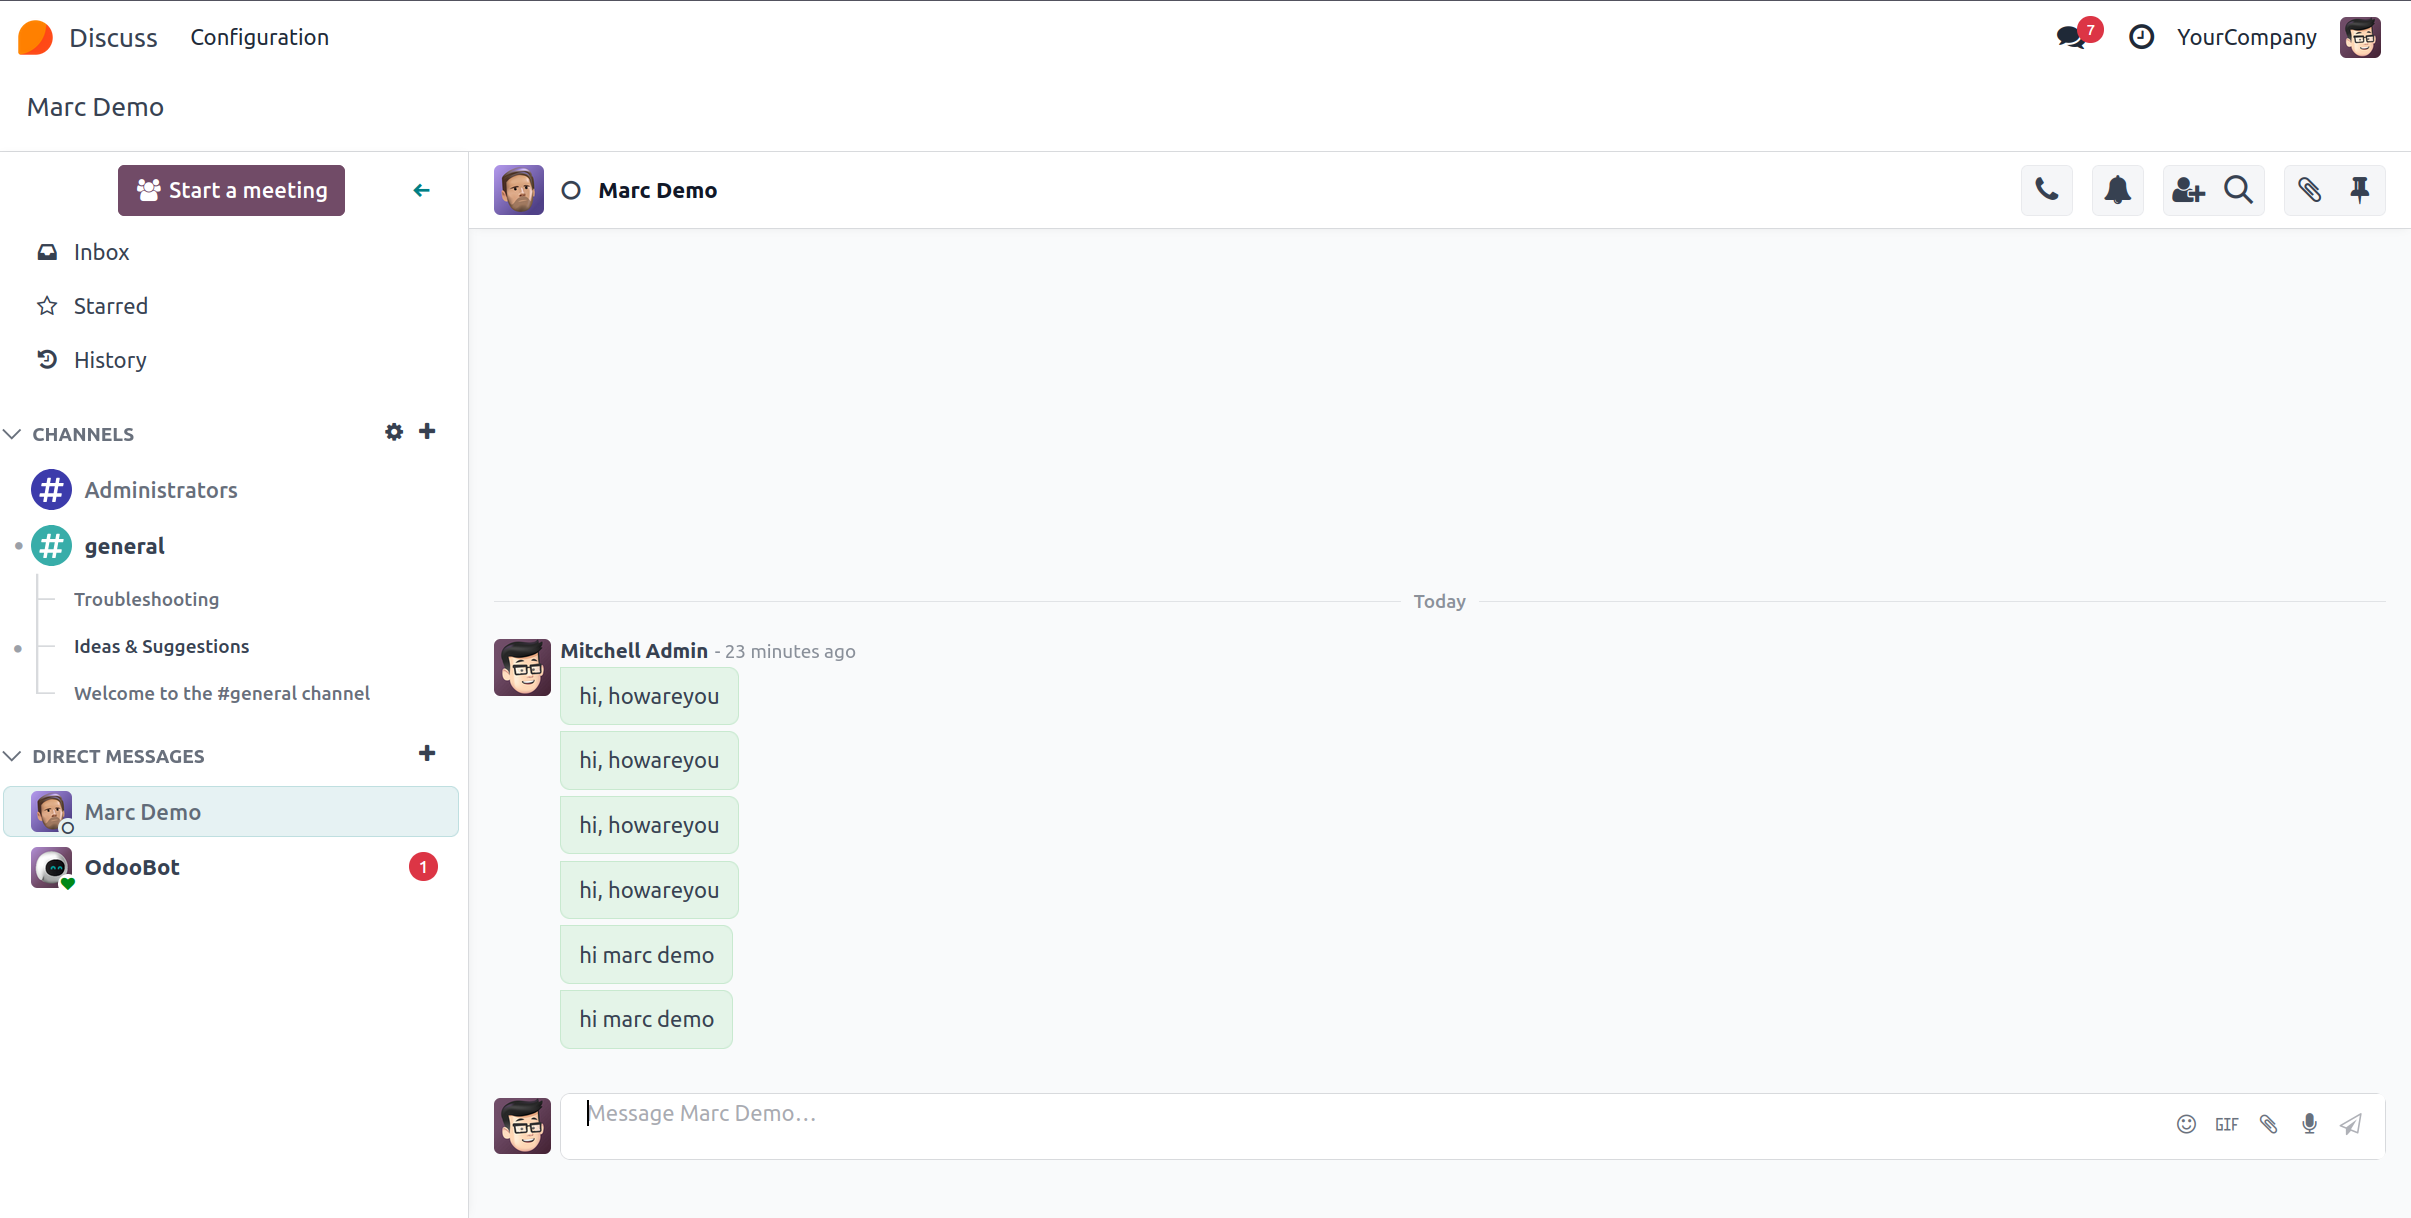Open pinned messages pin icon
2411x1218 pixels.
(2359, 190)
